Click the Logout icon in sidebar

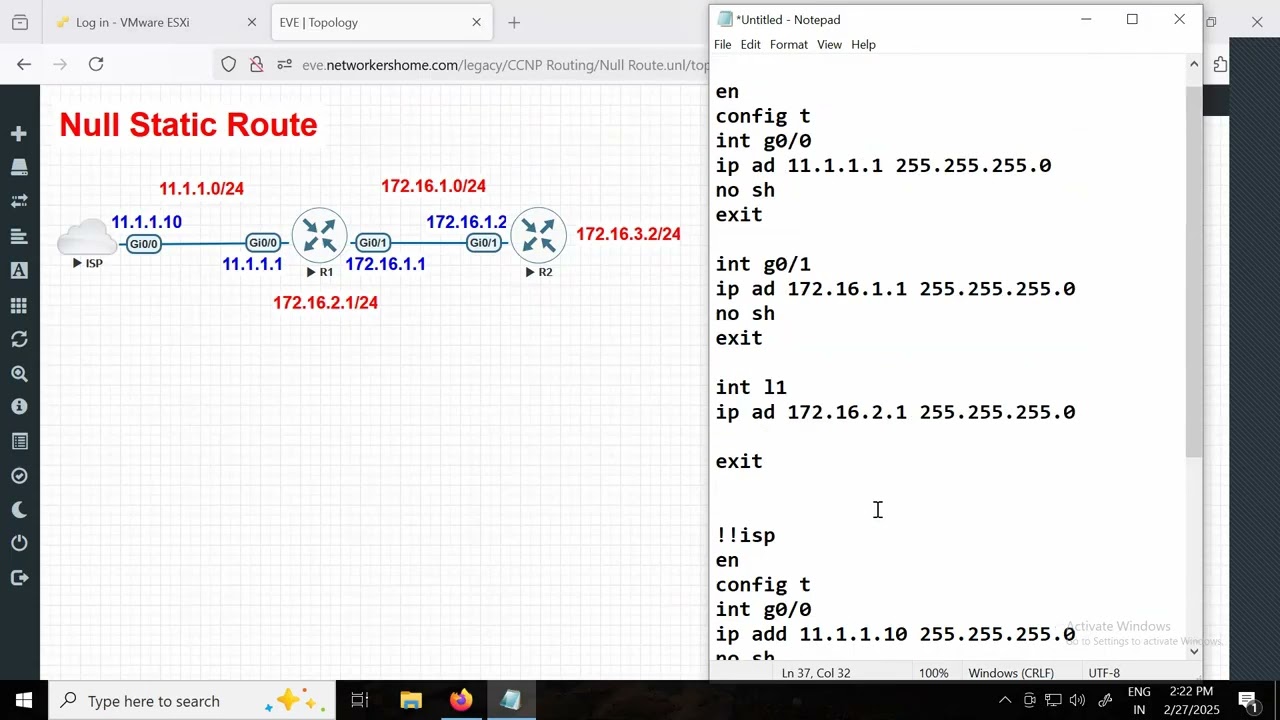(19, 577)
